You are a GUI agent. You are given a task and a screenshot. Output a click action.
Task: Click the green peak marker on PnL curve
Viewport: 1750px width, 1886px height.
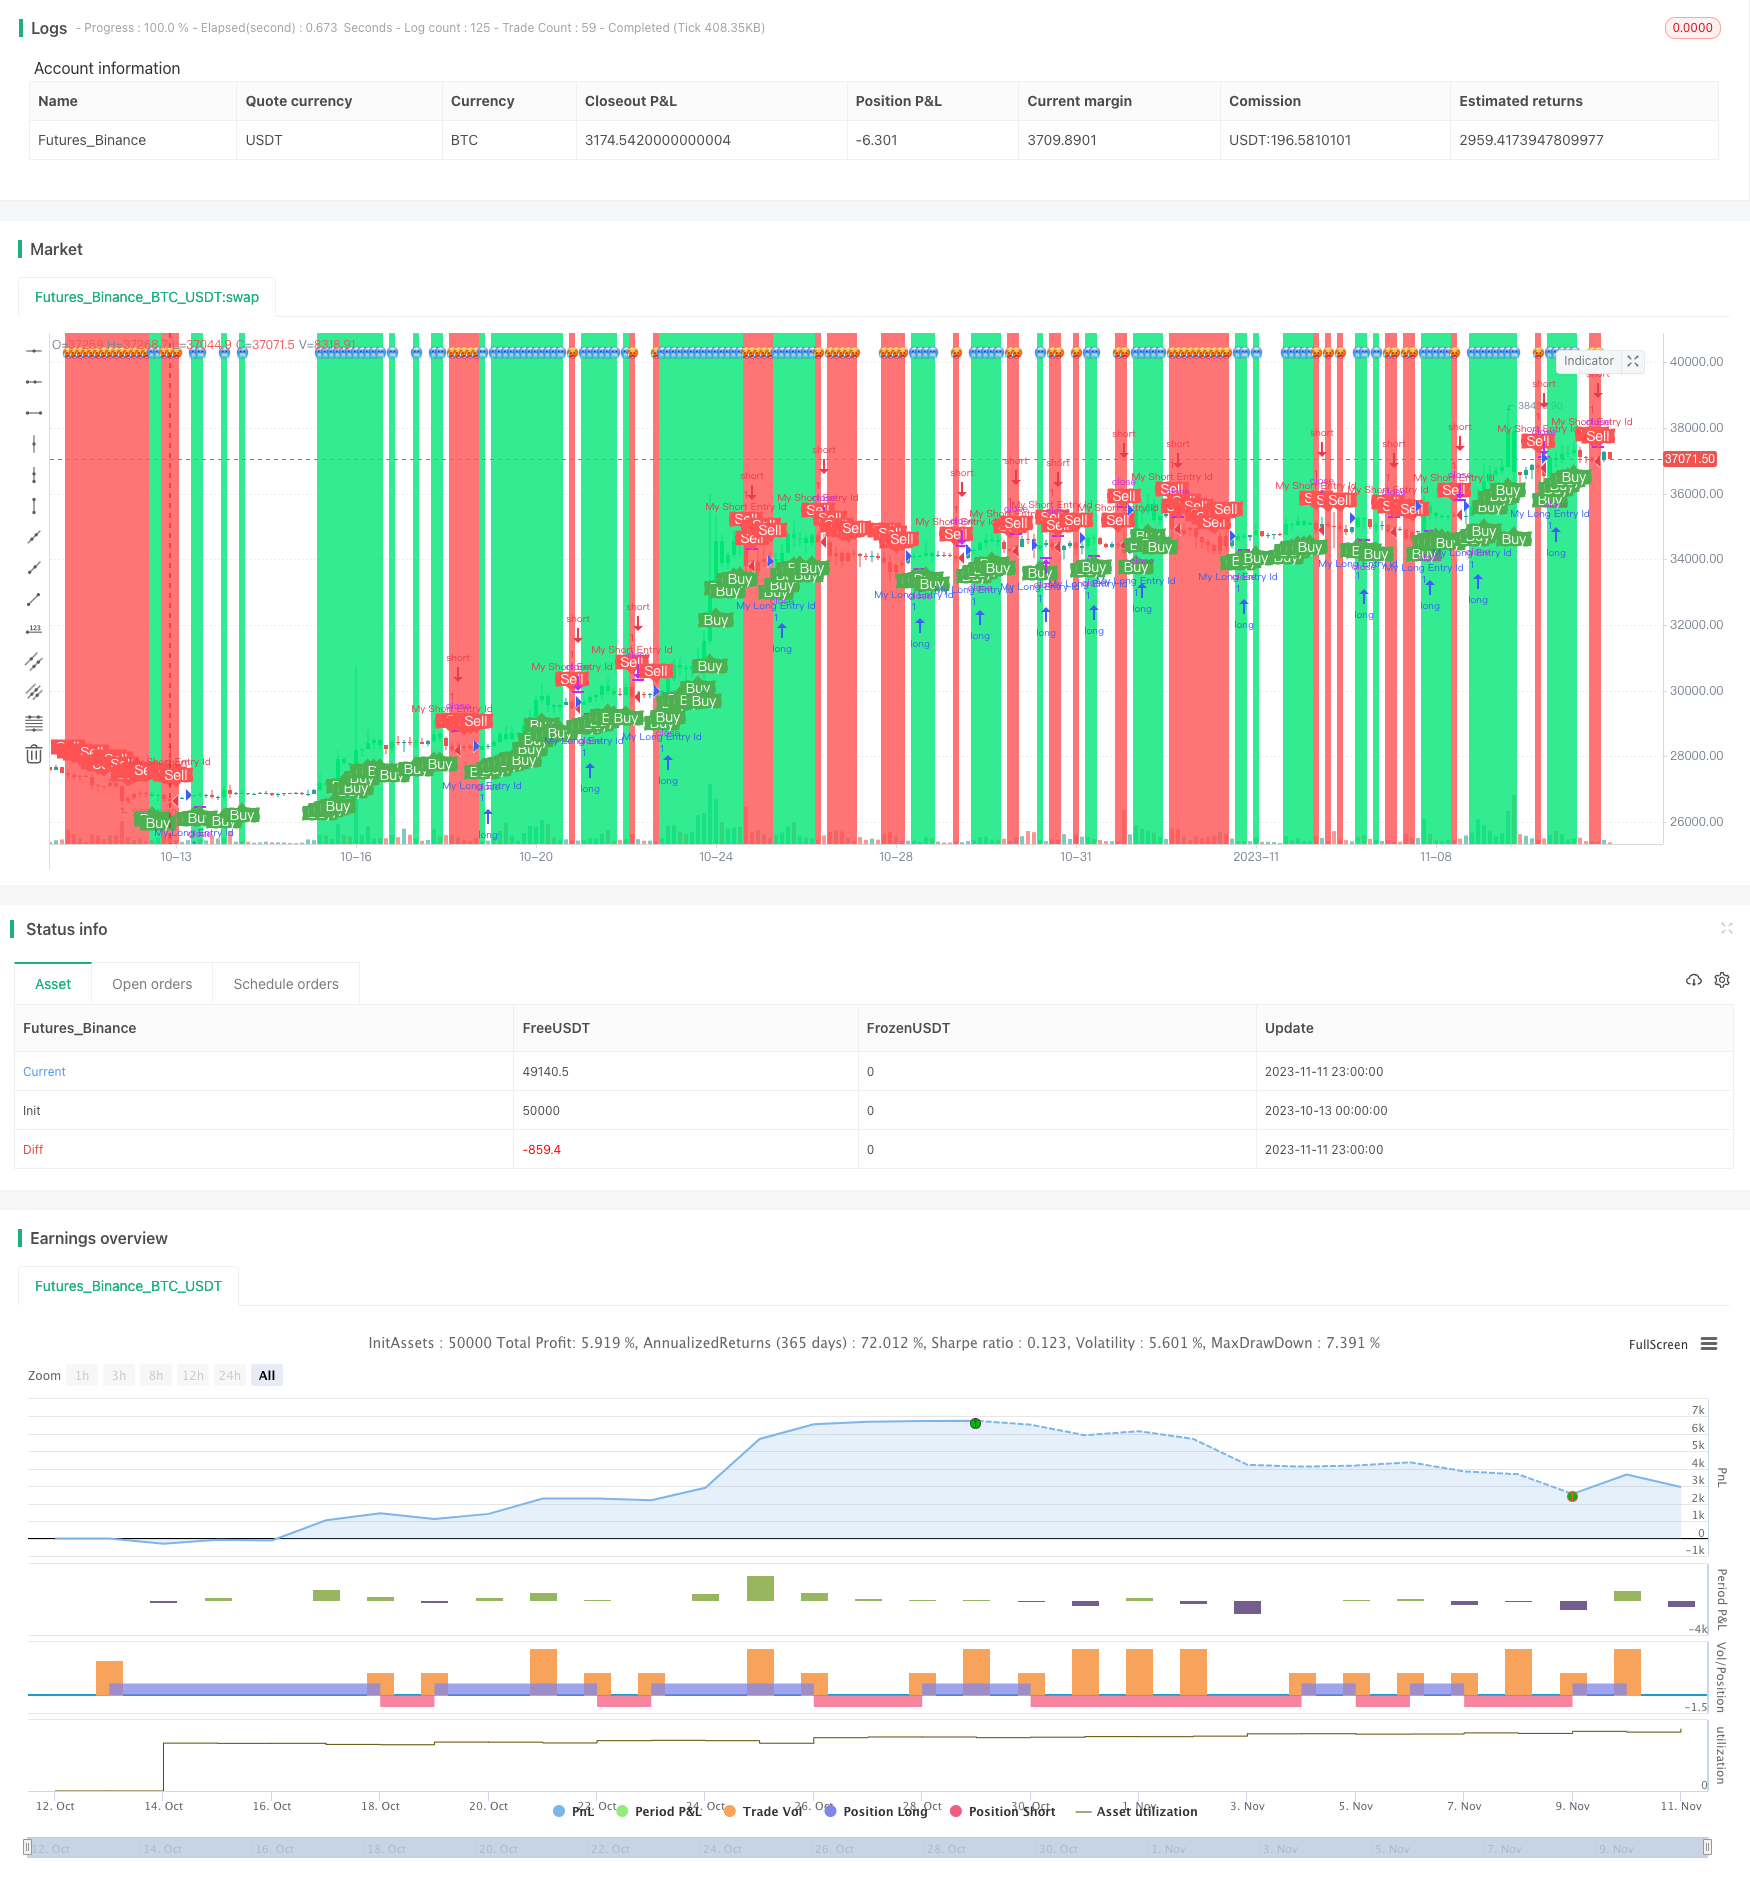tap(975, 1423)
